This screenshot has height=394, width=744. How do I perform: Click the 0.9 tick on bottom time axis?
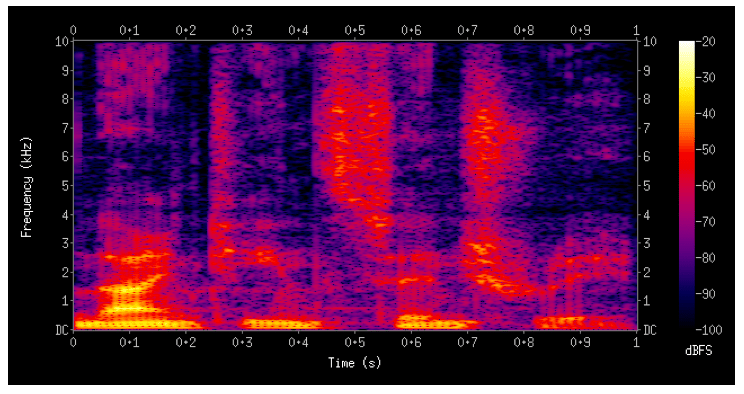[580, 342]
